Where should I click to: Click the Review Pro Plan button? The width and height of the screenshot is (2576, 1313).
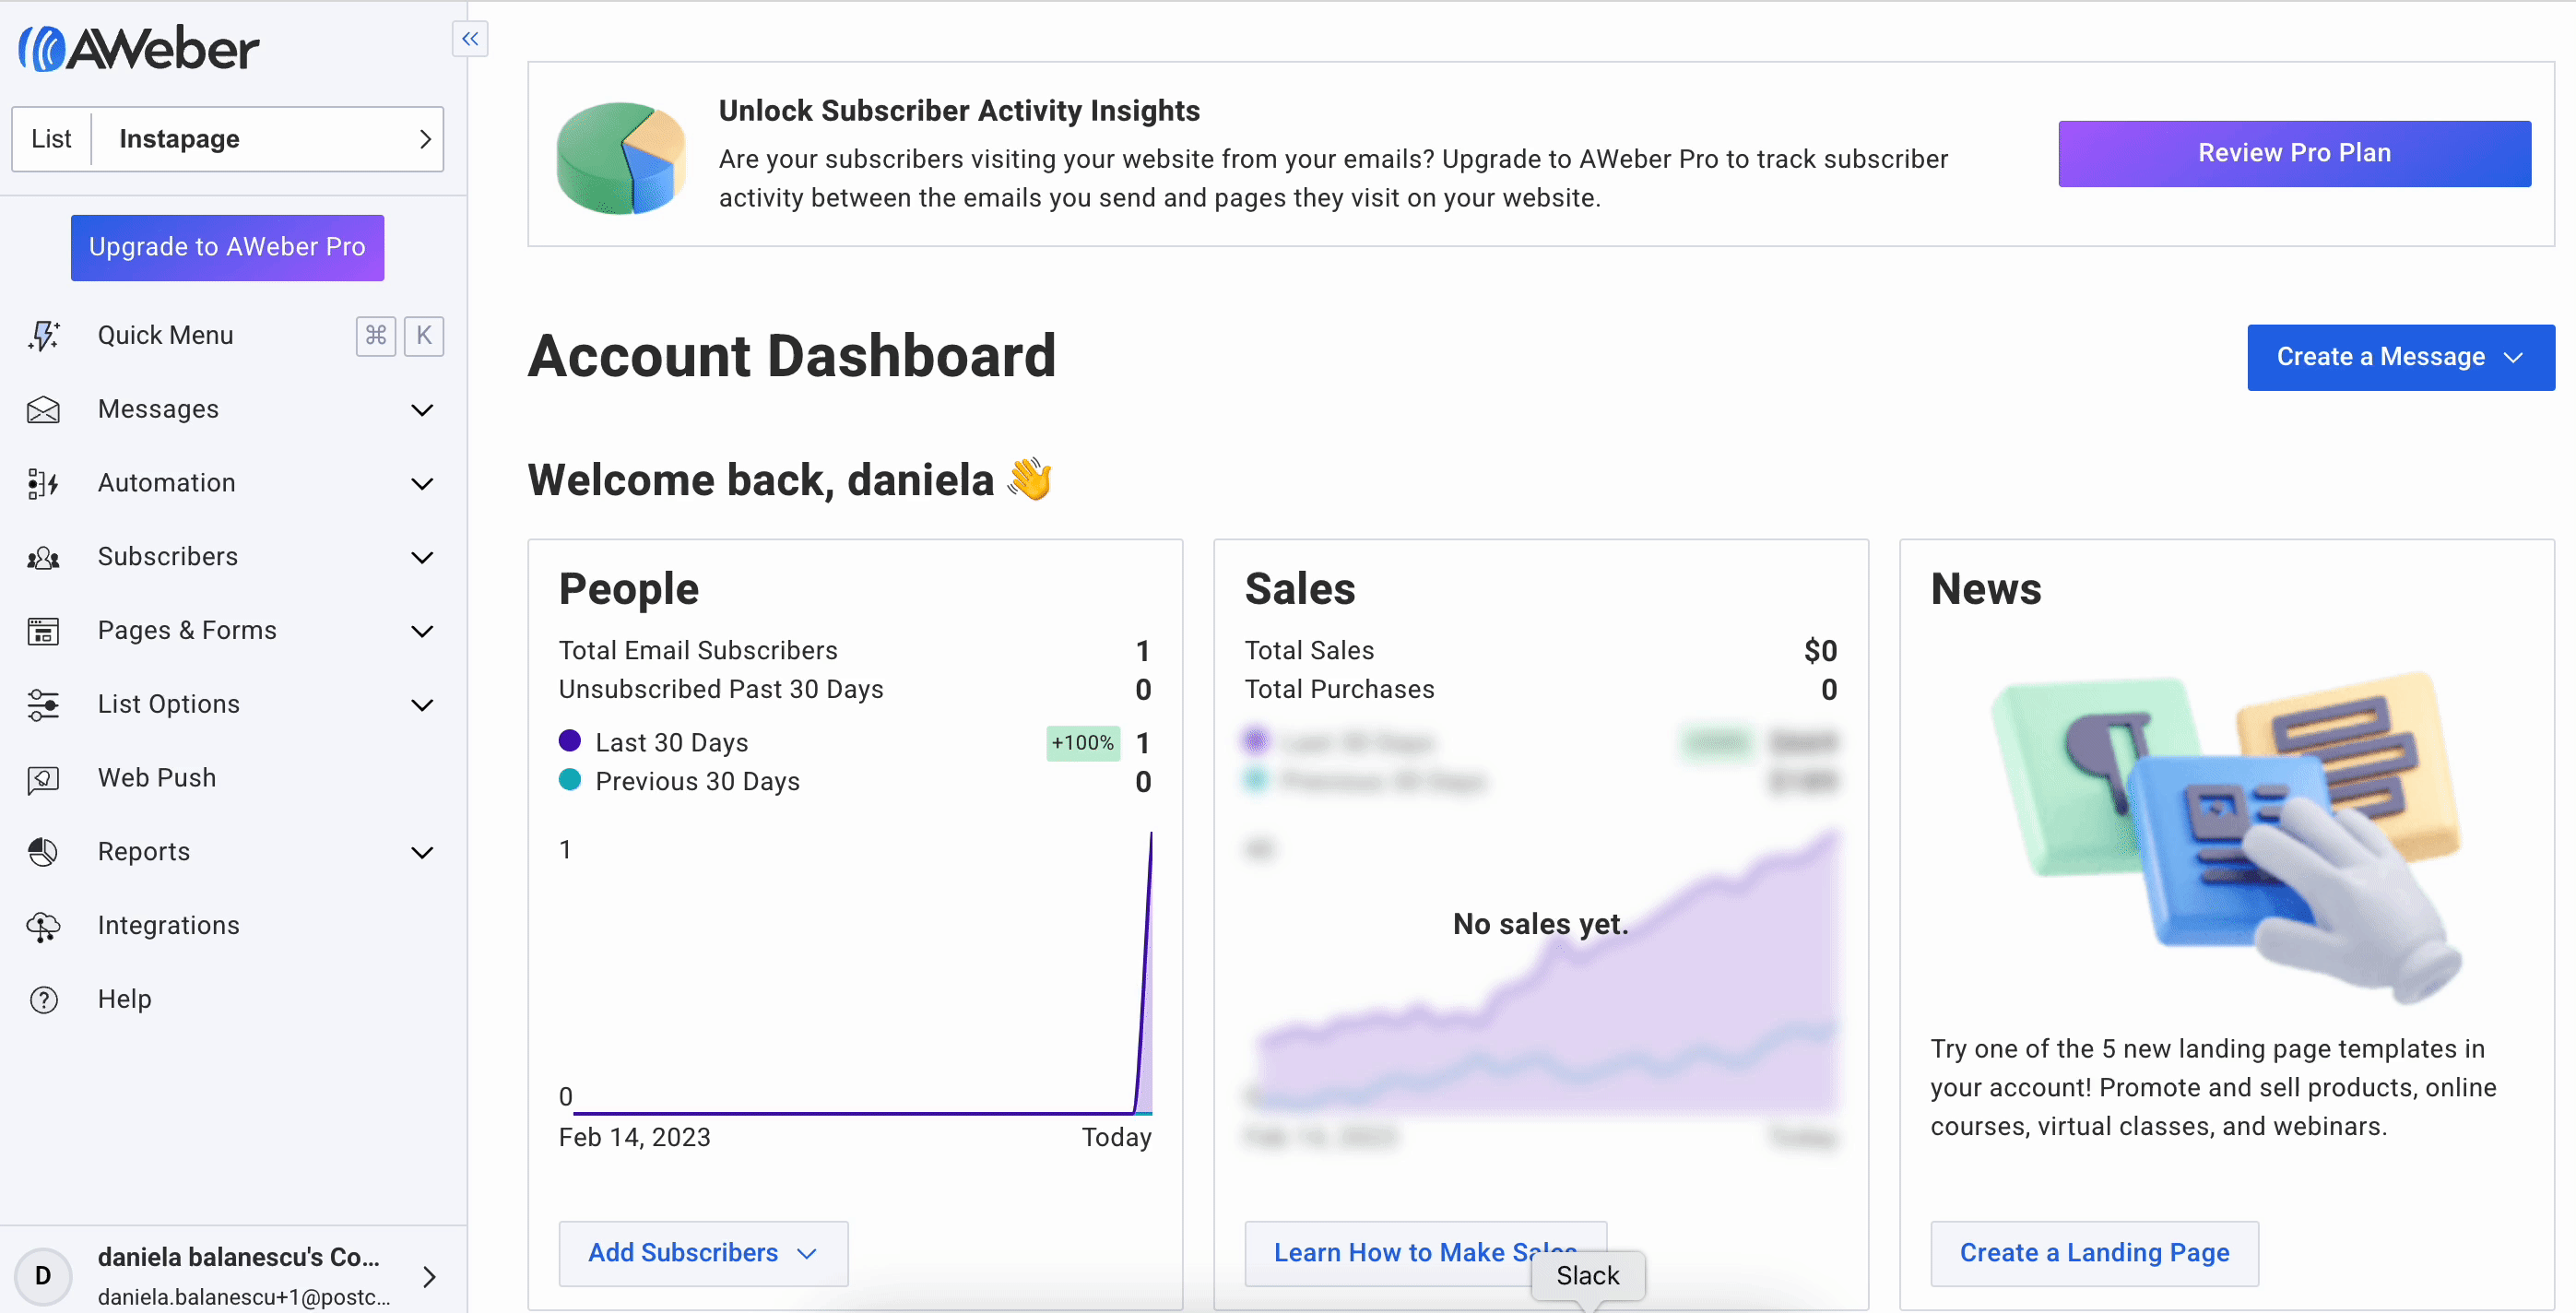pyautogui.click(x=2294, y=153)
